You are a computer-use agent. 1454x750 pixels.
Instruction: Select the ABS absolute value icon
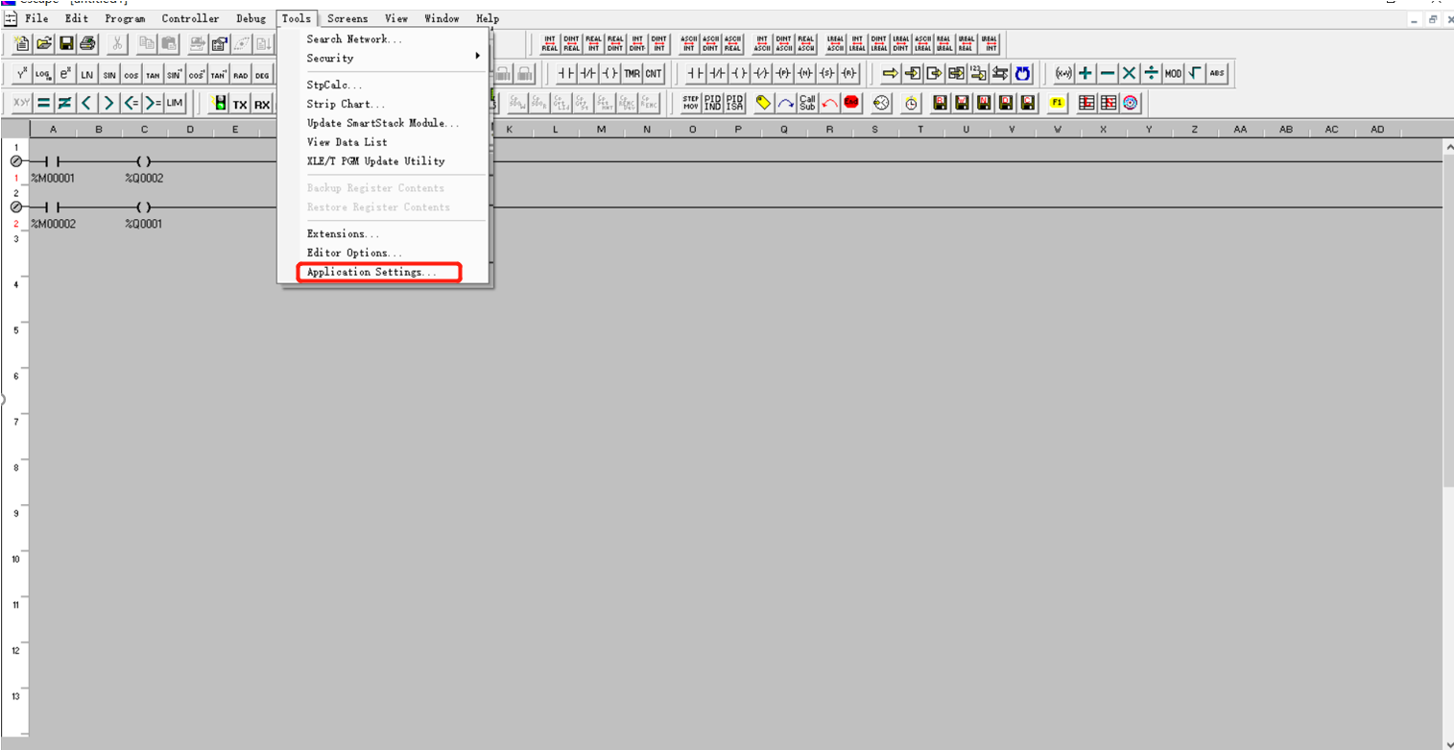pyautogui.click(x=1217, y=74)
